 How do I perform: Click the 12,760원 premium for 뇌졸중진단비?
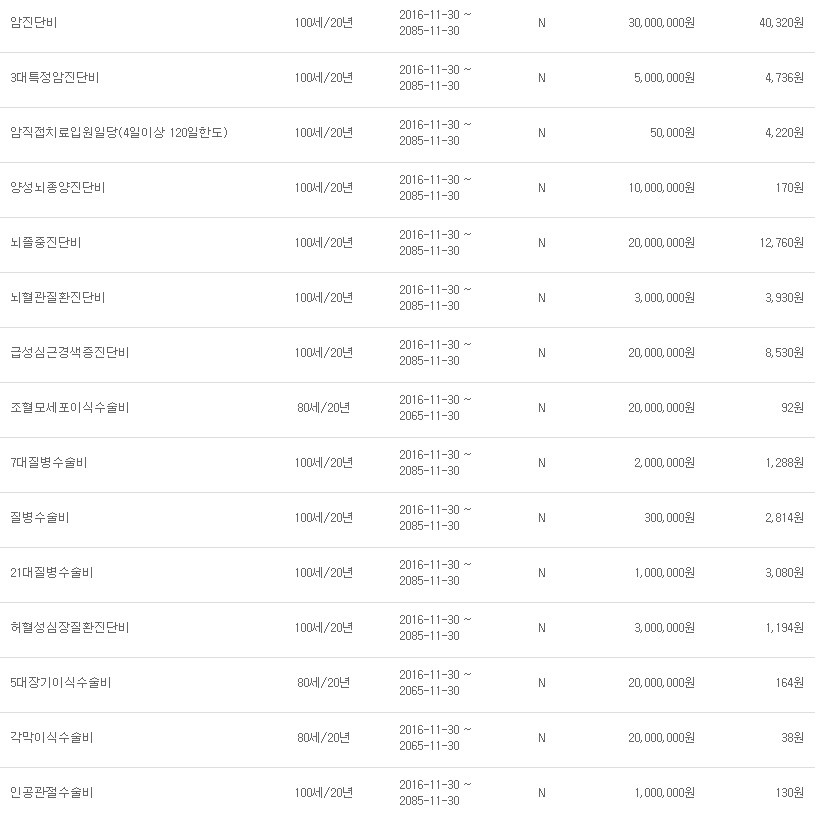coord(781,243)
